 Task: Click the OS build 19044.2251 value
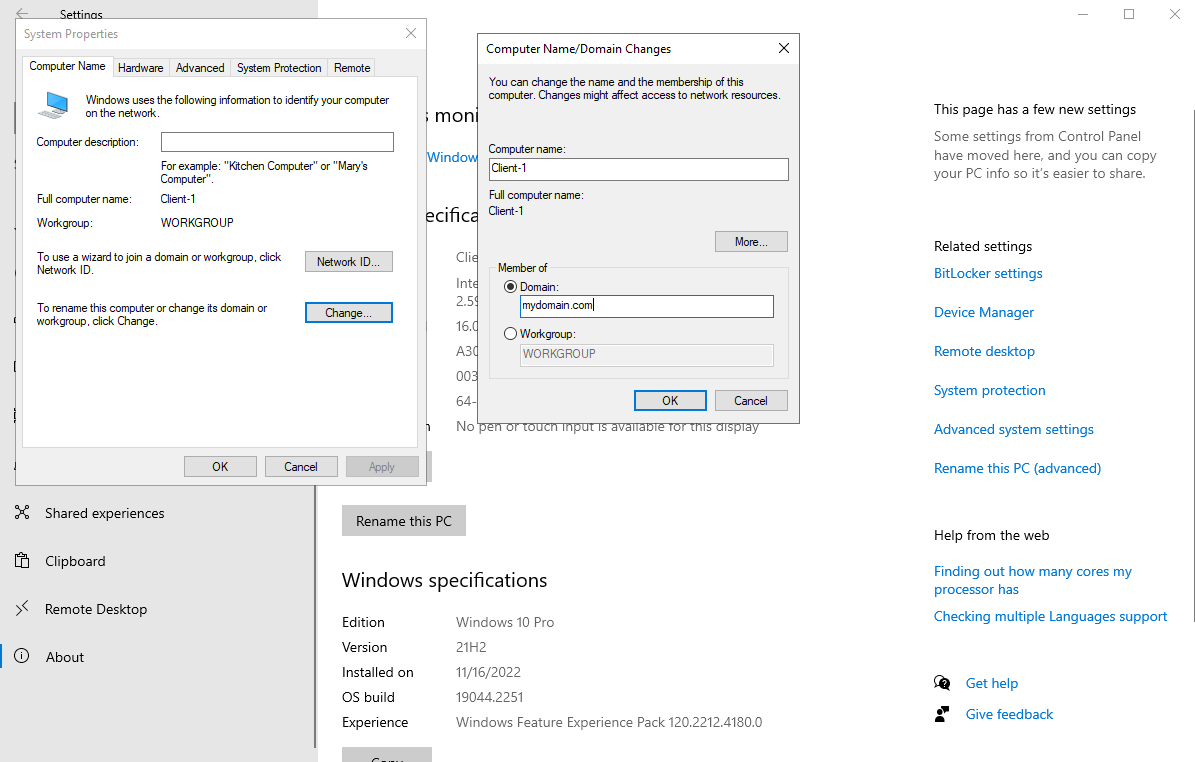489,697
